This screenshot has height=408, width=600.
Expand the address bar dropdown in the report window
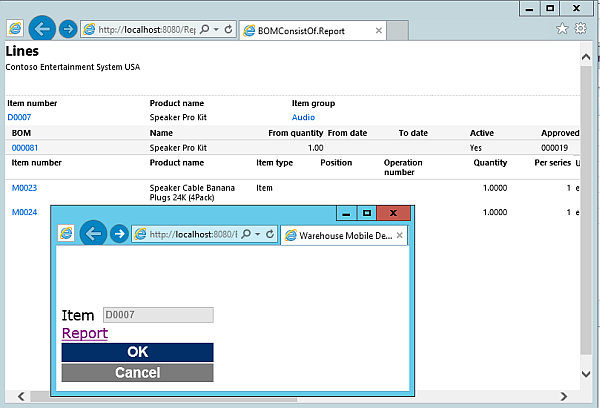tap(216, 30)
